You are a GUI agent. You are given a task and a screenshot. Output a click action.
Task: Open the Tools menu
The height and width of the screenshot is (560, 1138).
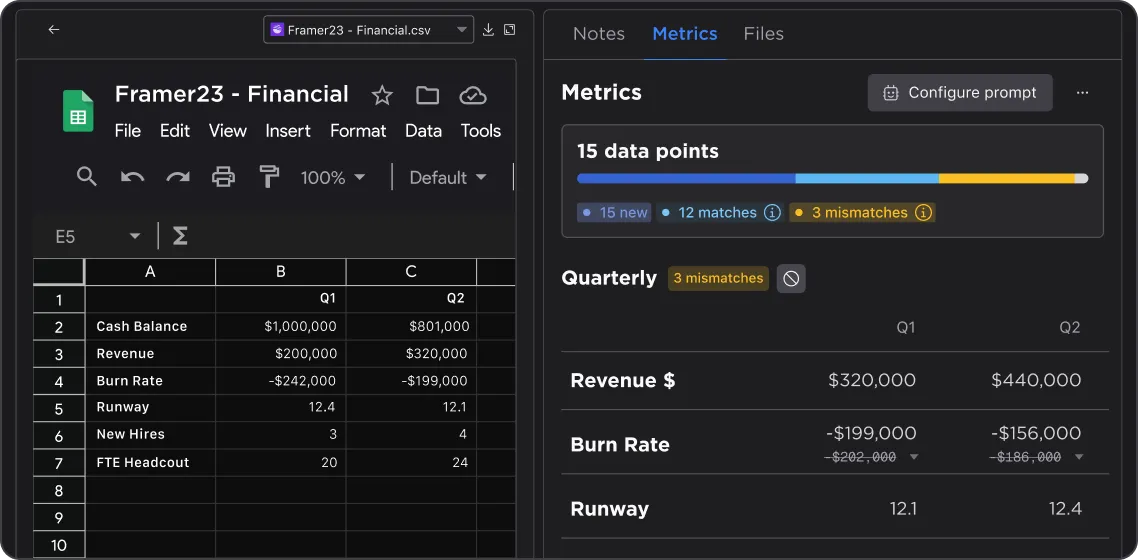pos(480,131)
